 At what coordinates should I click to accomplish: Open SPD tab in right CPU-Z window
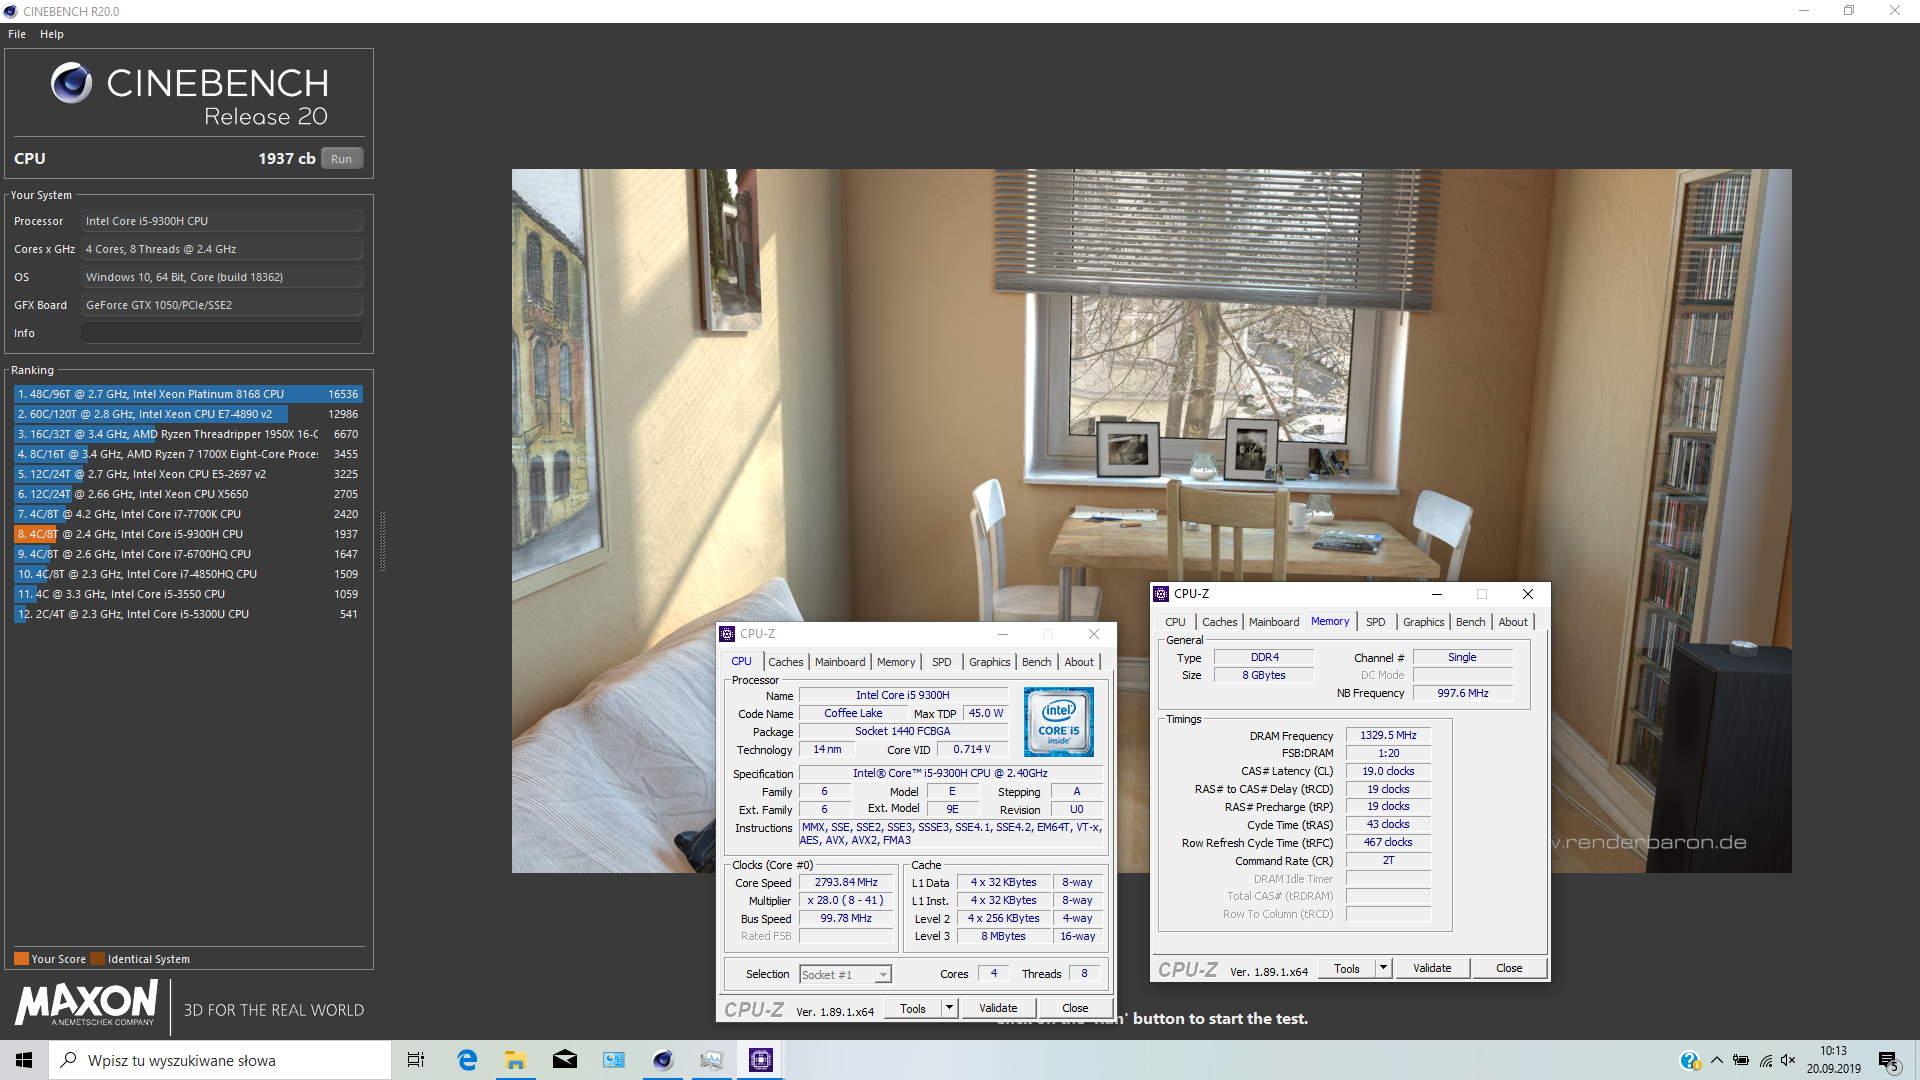pos(1376,622)
